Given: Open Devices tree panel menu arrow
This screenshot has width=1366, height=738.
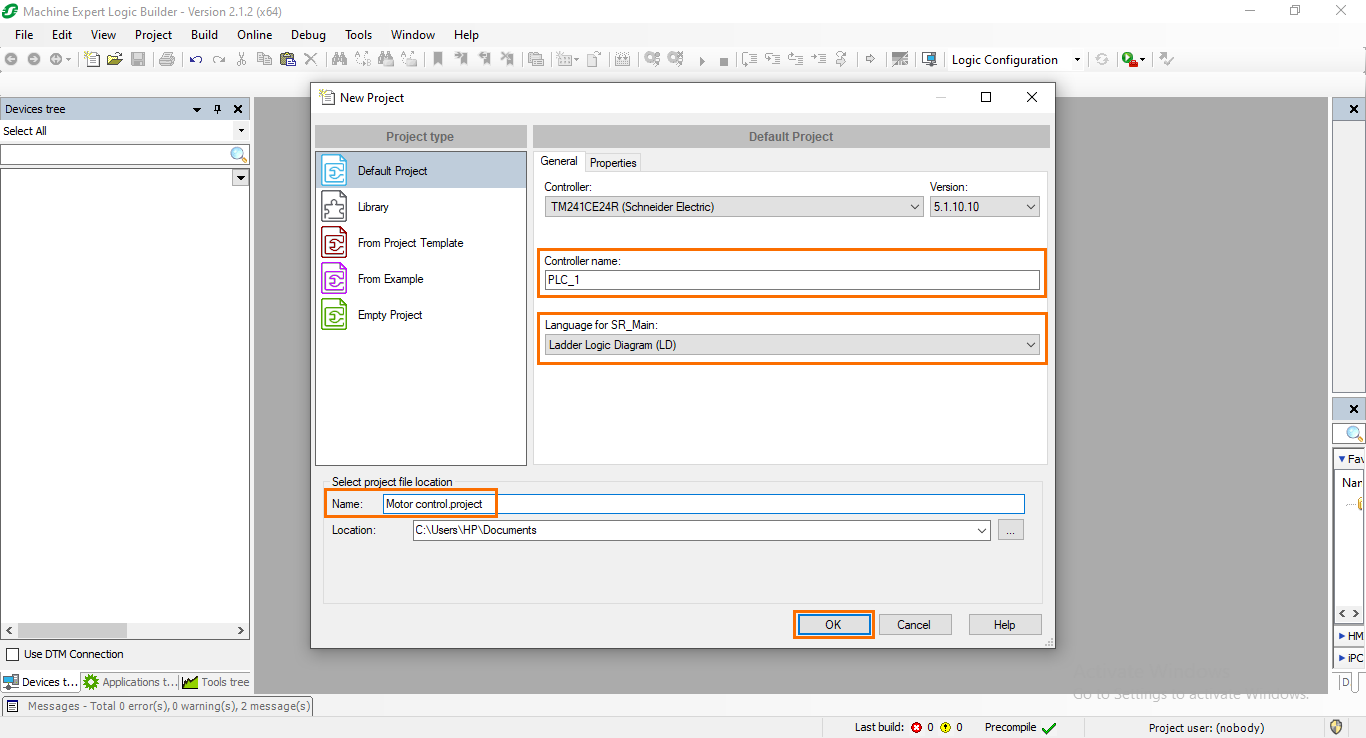Looking at the screenshot, I should [197, 109].
